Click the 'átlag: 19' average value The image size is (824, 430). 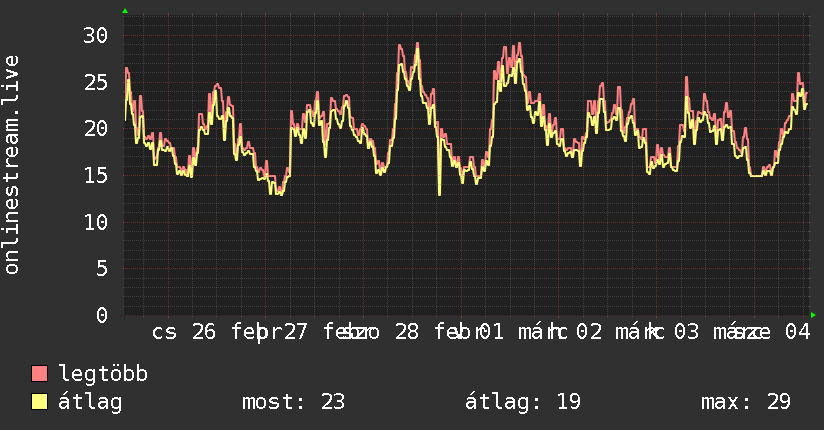pyautogui.click(x=523, y=402)
